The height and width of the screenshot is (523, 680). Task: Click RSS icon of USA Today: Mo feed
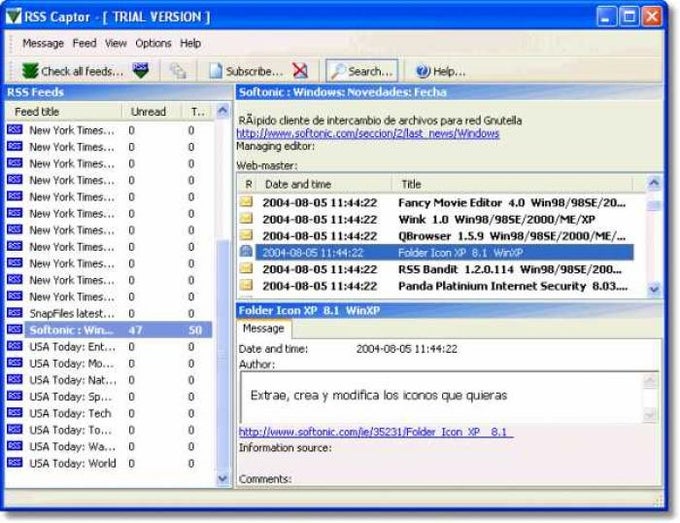tap(15, 363)
